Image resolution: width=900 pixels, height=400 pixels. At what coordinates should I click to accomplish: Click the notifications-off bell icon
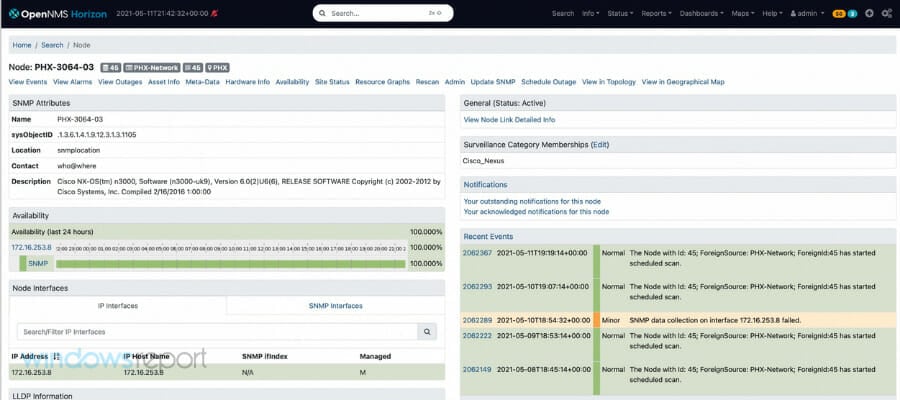click(x=214, y=13)
